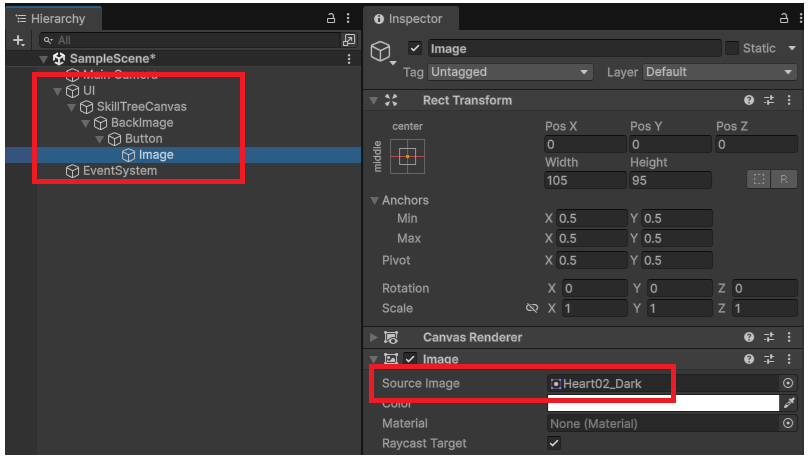
Task: Open Hierarchy panel options menu
Action: 348,19
